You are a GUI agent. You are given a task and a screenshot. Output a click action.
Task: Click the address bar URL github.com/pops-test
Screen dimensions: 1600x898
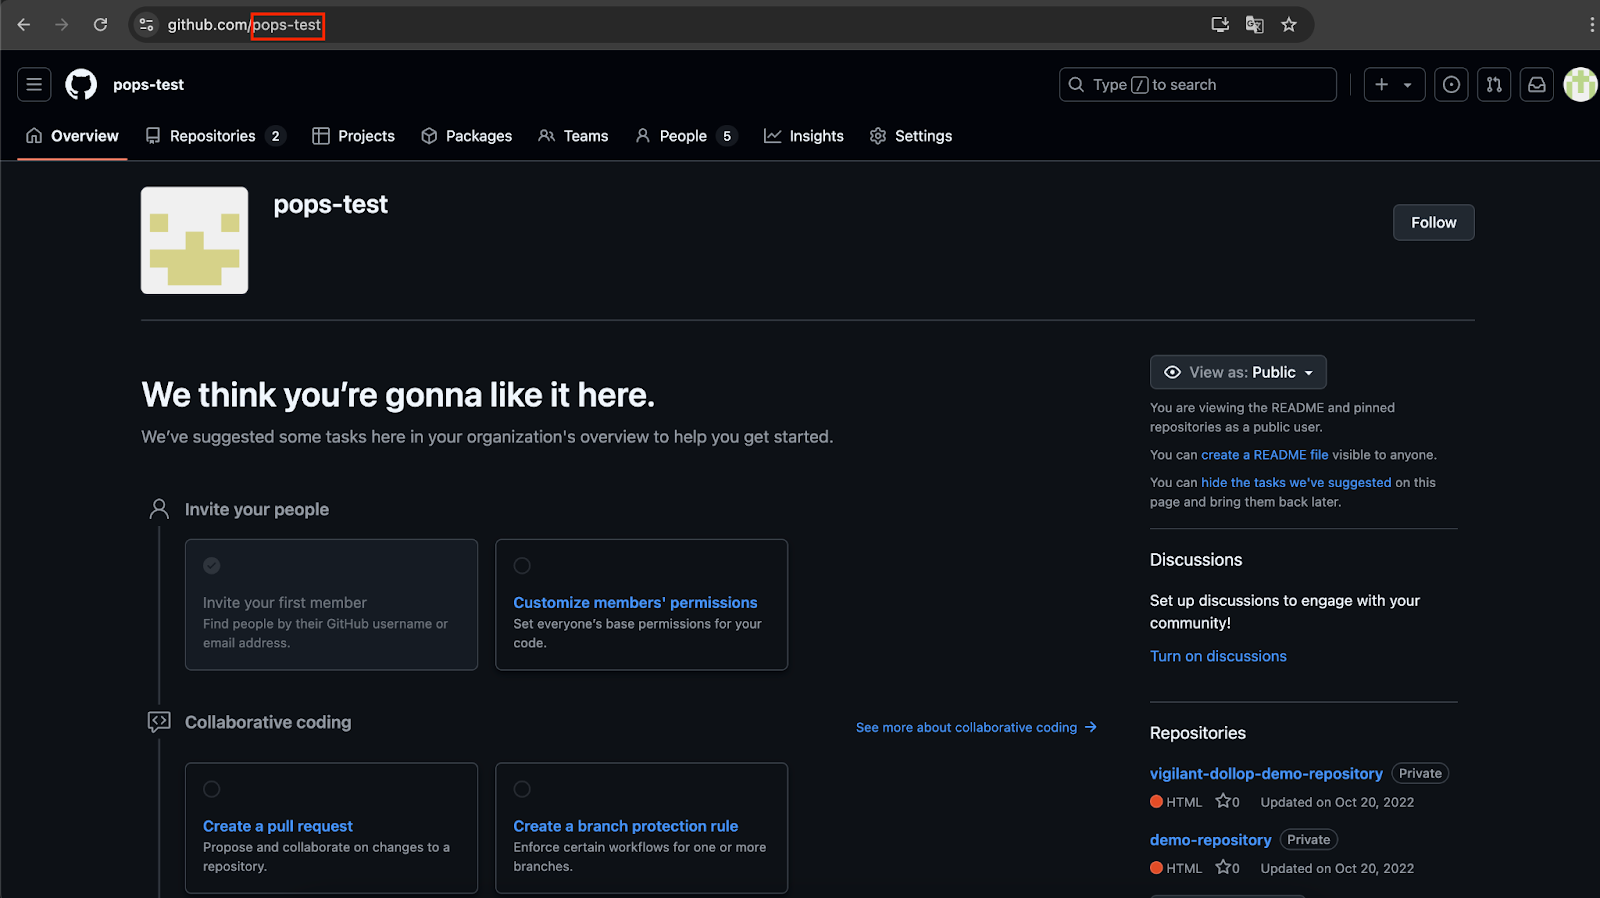coord(244,25)
